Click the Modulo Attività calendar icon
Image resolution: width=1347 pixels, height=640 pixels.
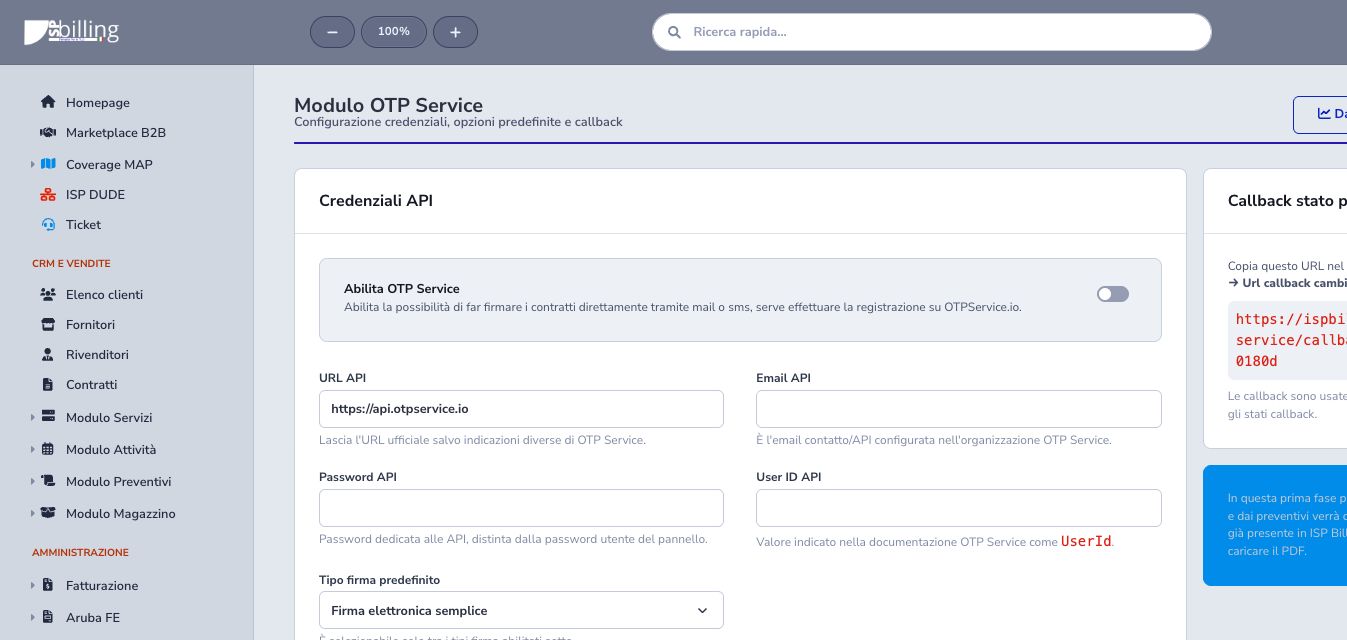tap(48, 449)
